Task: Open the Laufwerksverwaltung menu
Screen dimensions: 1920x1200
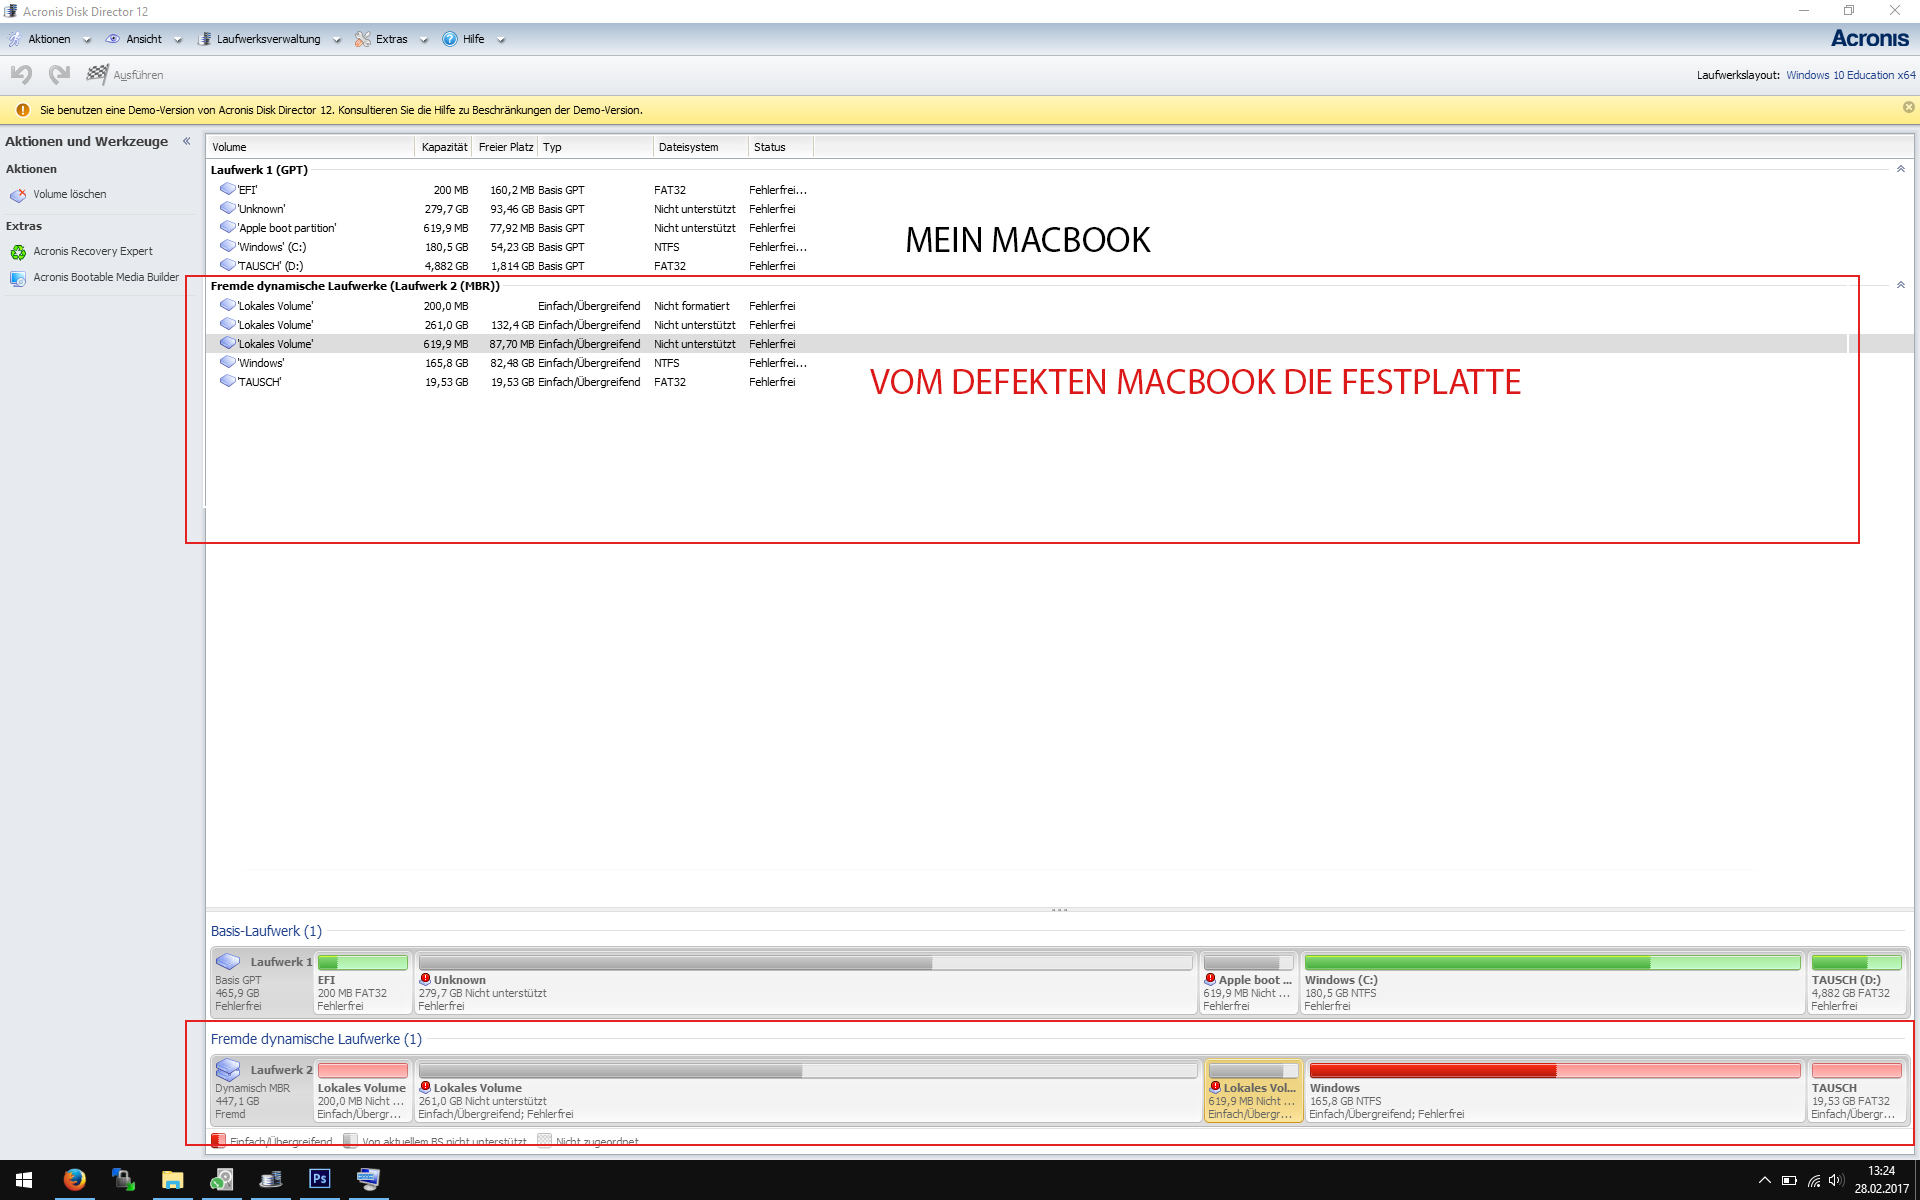Action: 268,39
